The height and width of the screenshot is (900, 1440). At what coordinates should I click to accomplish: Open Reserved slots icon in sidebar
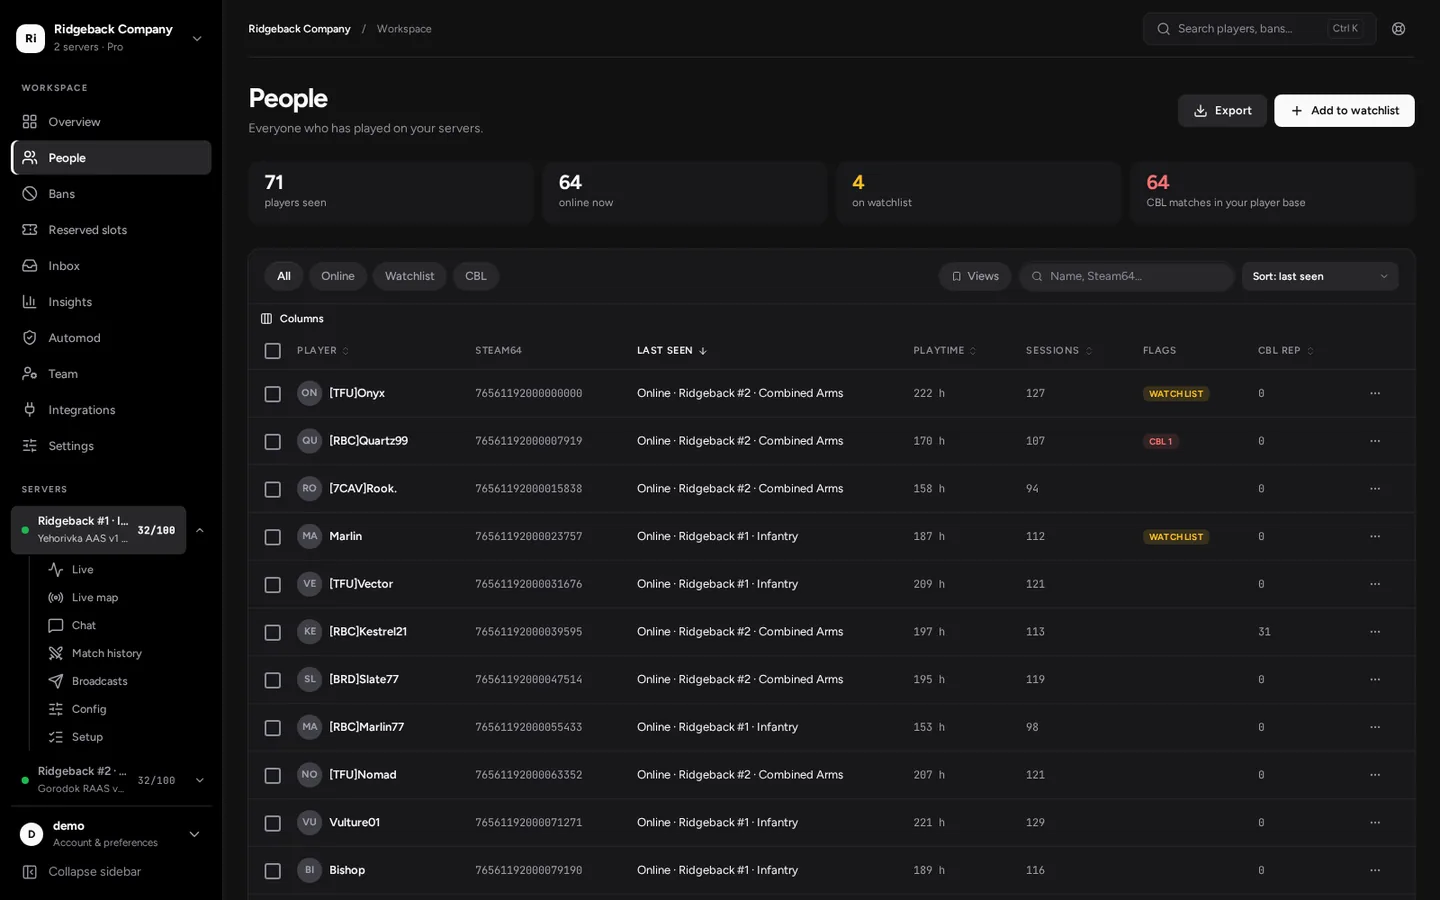(30, 230)
